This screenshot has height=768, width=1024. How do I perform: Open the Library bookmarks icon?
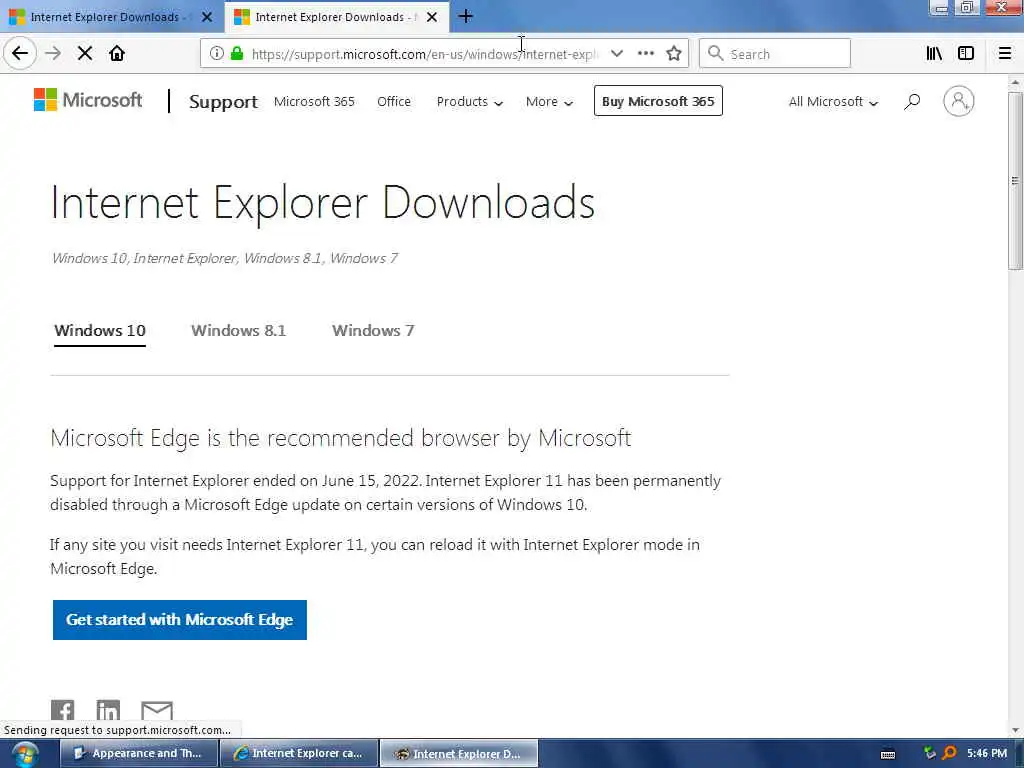click(934, 54)
